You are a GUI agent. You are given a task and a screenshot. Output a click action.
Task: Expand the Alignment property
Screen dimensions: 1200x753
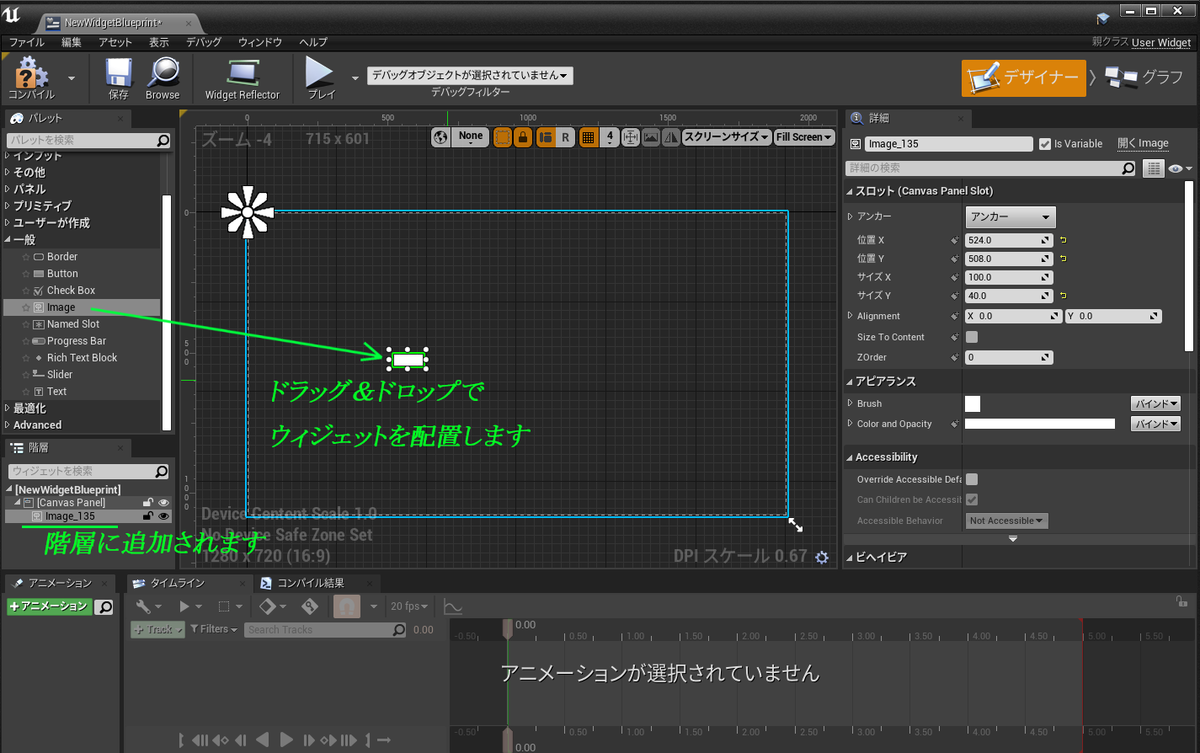pos(850,316)
